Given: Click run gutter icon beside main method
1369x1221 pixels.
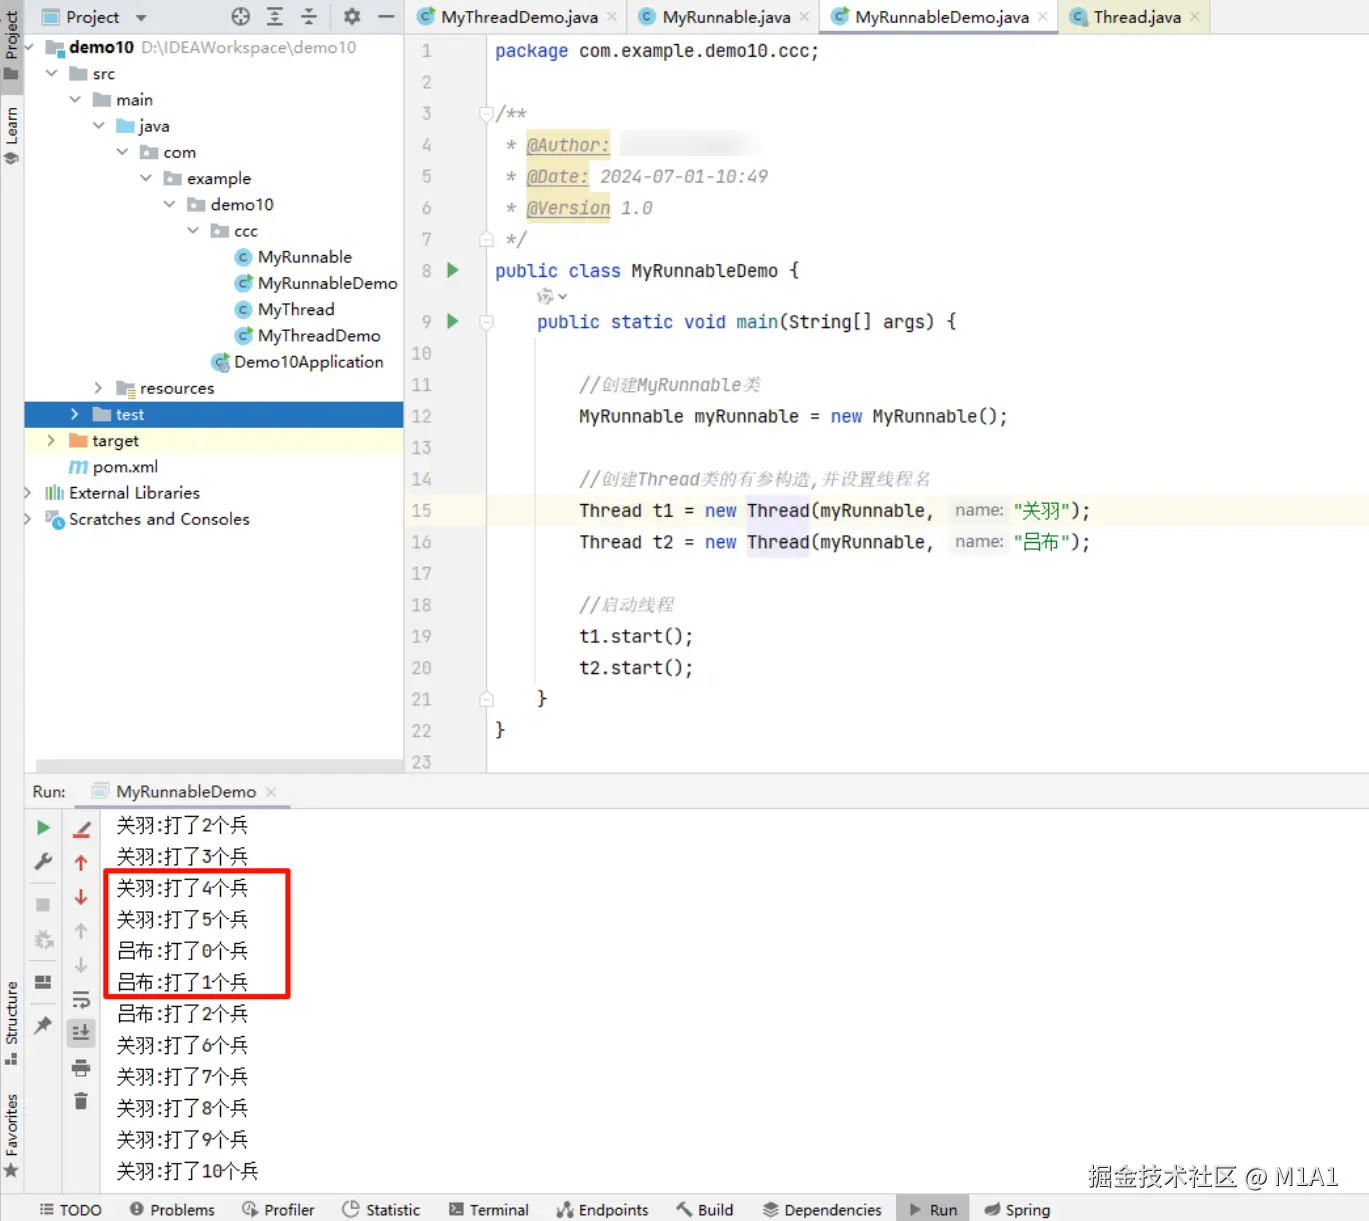Looking at the screenshot, I should [453, 321].
